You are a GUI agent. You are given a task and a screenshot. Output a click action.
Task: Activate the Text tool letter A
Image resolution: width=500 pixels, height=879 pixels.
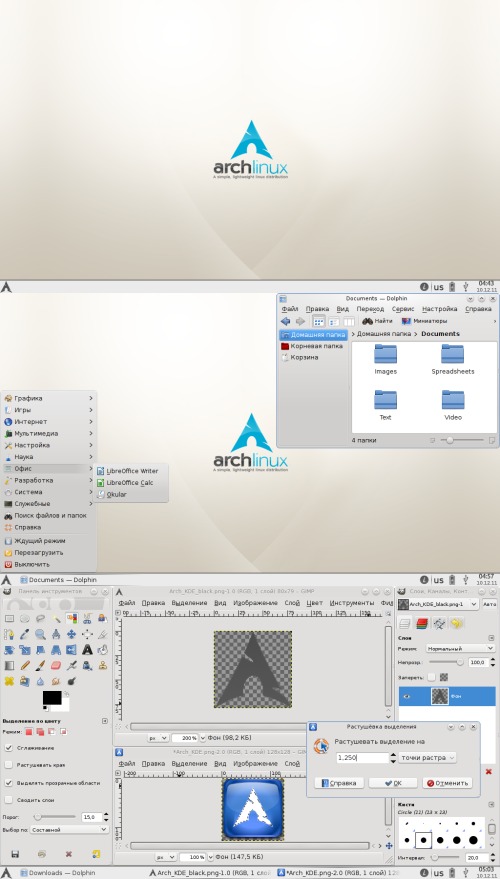(x=87, y=650)
